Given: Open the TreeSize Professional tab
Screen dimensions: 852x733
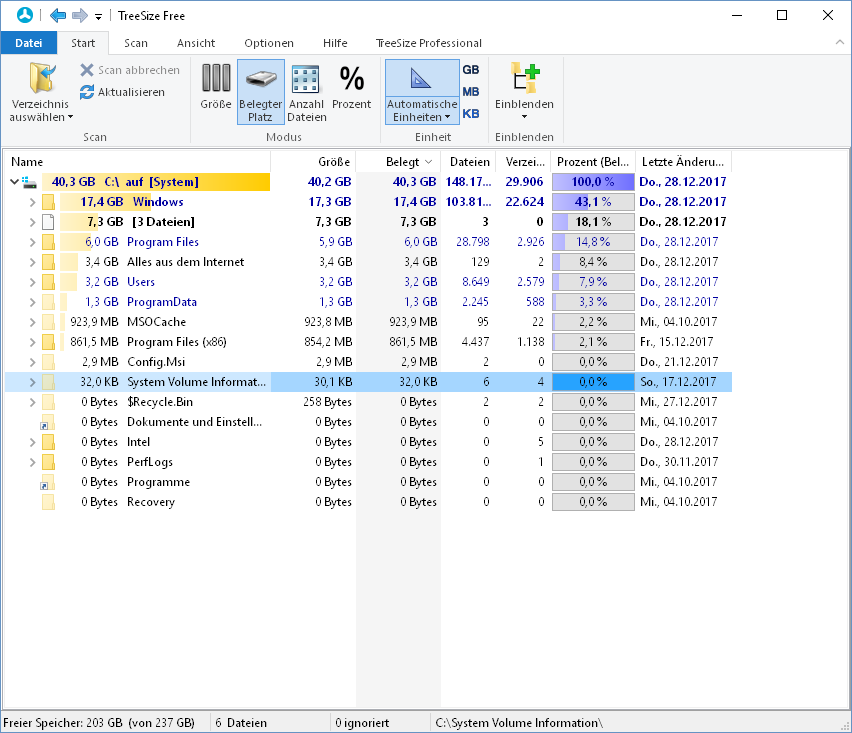Looking at the screenshot, I should 429,43.
